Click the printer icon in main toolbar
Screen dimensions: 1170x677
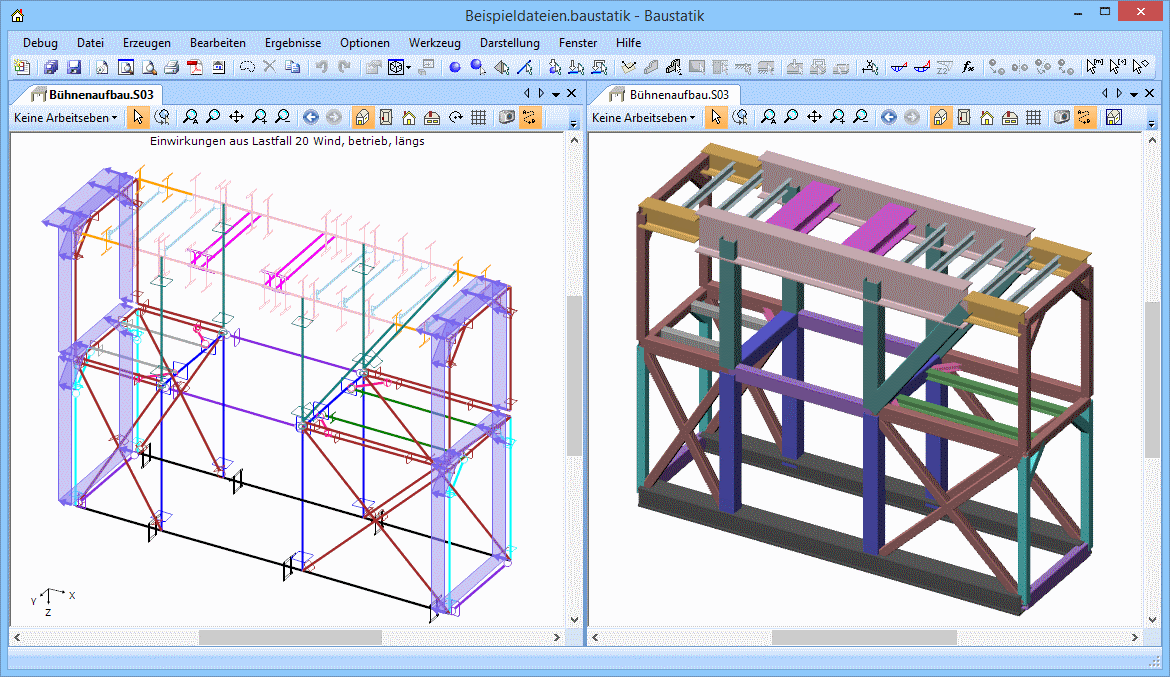(x=172, y=68)
